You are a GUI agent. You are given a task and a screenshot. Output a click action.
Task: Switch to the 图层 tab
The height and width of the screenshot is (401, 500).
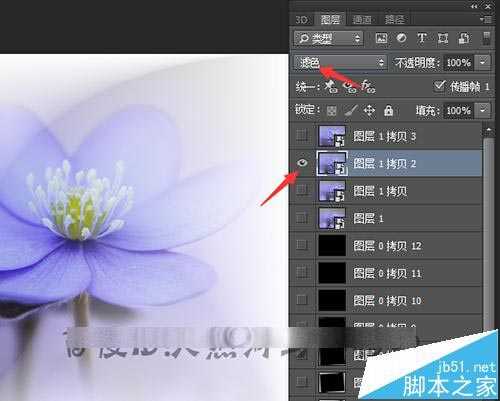tap(331, 19)
